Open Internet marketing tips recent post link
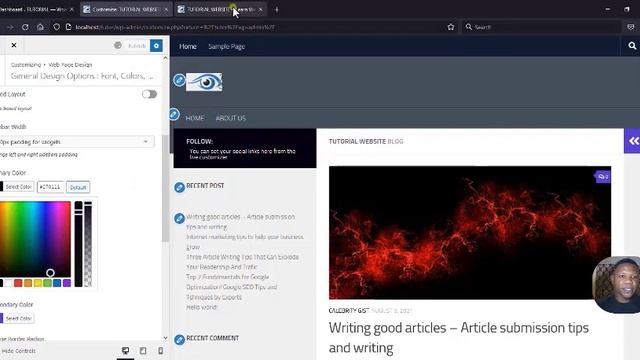This screenshot has width=640, height=360. click(245, 242)
